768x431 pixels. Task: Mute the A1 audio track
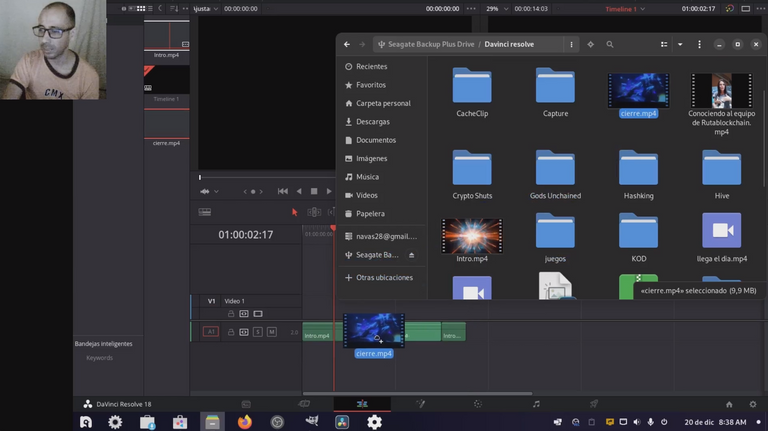(272, 332)
